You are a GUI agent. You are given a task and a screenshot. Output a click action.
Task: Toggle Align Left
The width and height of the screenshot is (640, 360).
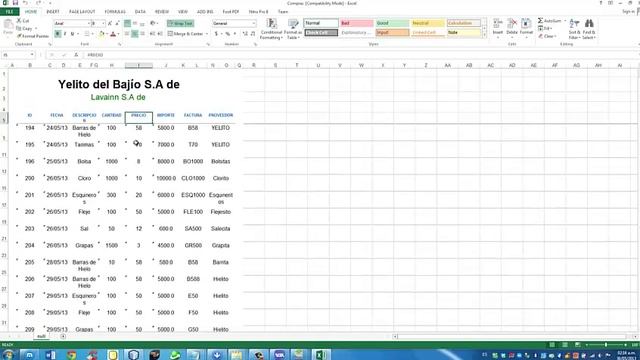click(127, 34)
